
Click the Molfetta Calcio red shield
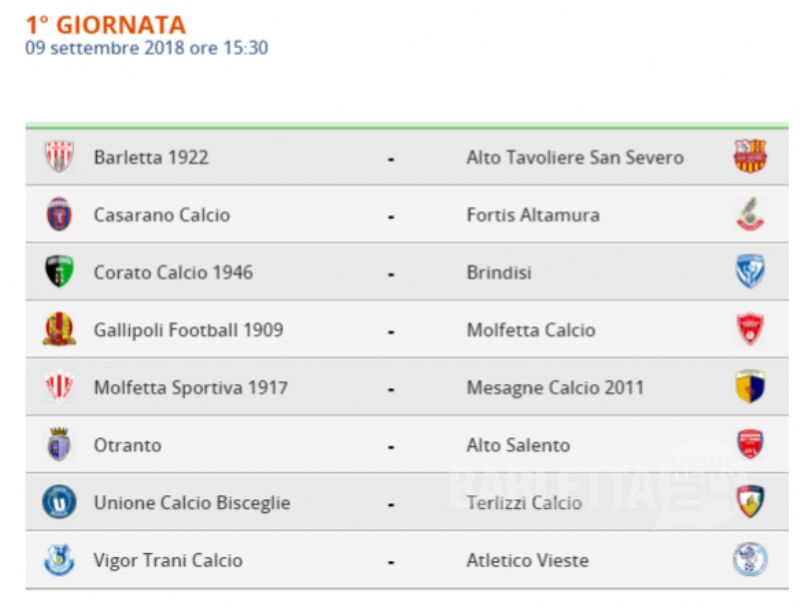[x=750, y=329]
